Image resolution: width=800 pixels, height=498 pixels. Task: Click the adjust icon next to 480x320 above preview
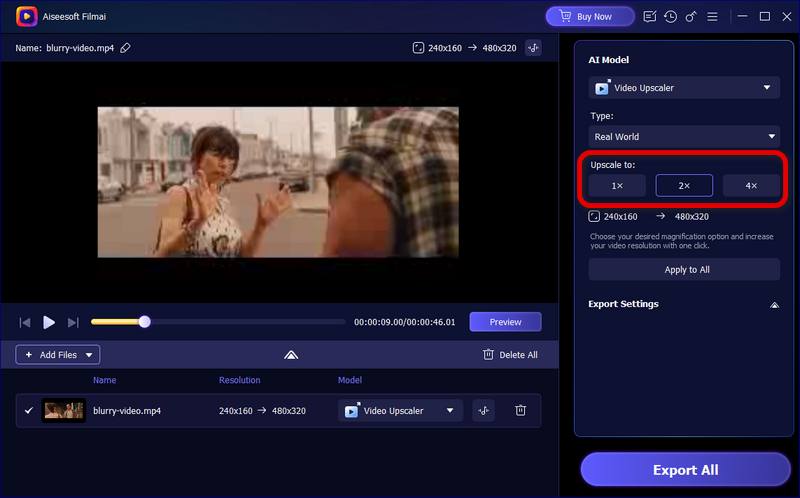coord(534,48)
